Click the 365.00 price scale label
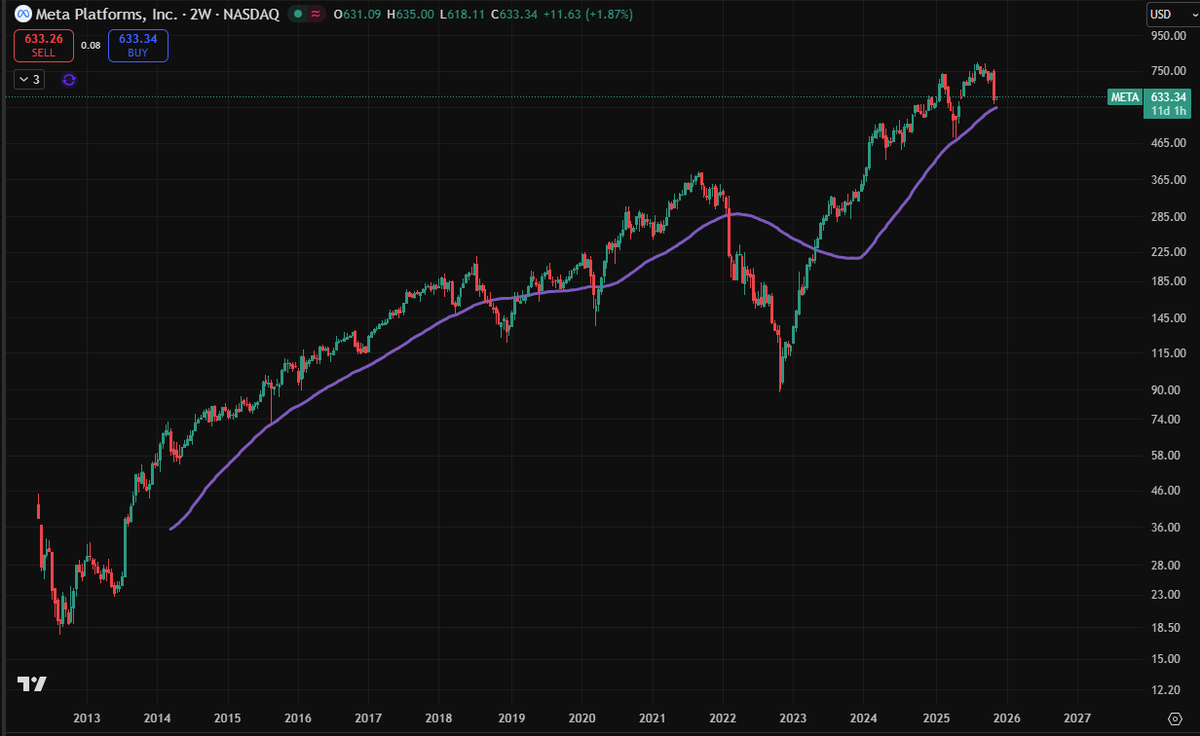This screenshot has width=1200, height=736. tap(1167, 180)
